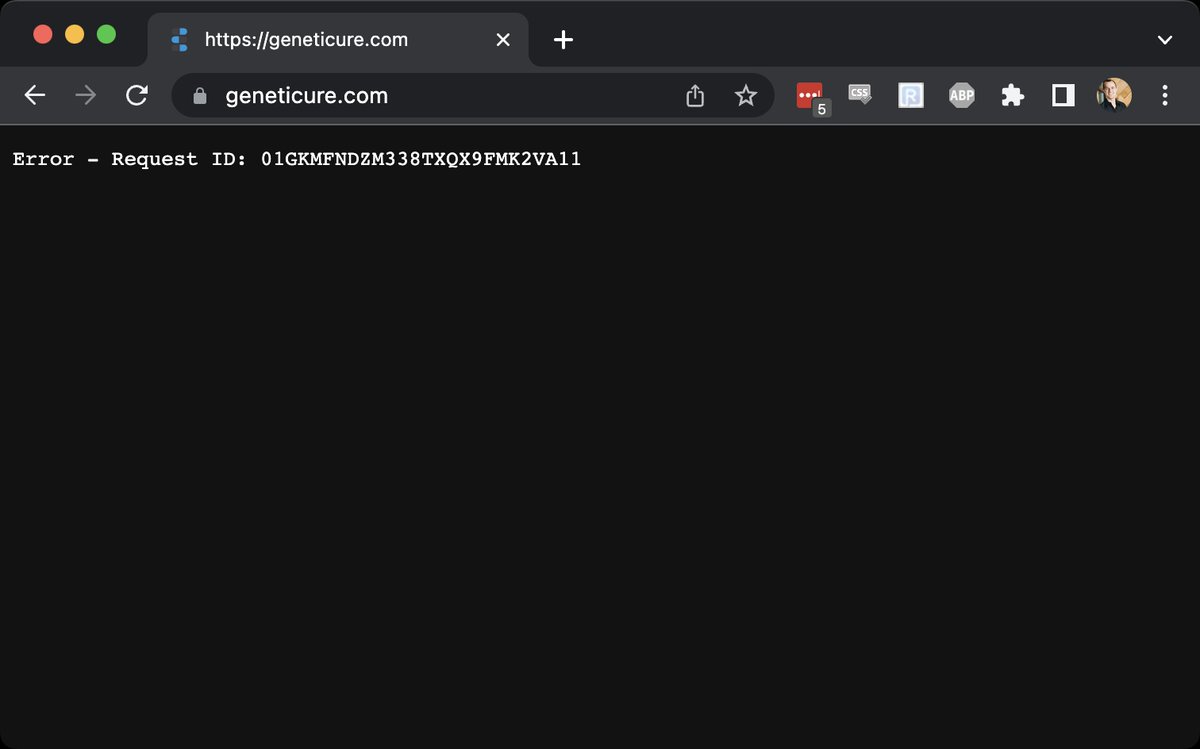Screen dimensions: 1200x749
Task: Click the geneticure tab favicon
Action: 180,40
